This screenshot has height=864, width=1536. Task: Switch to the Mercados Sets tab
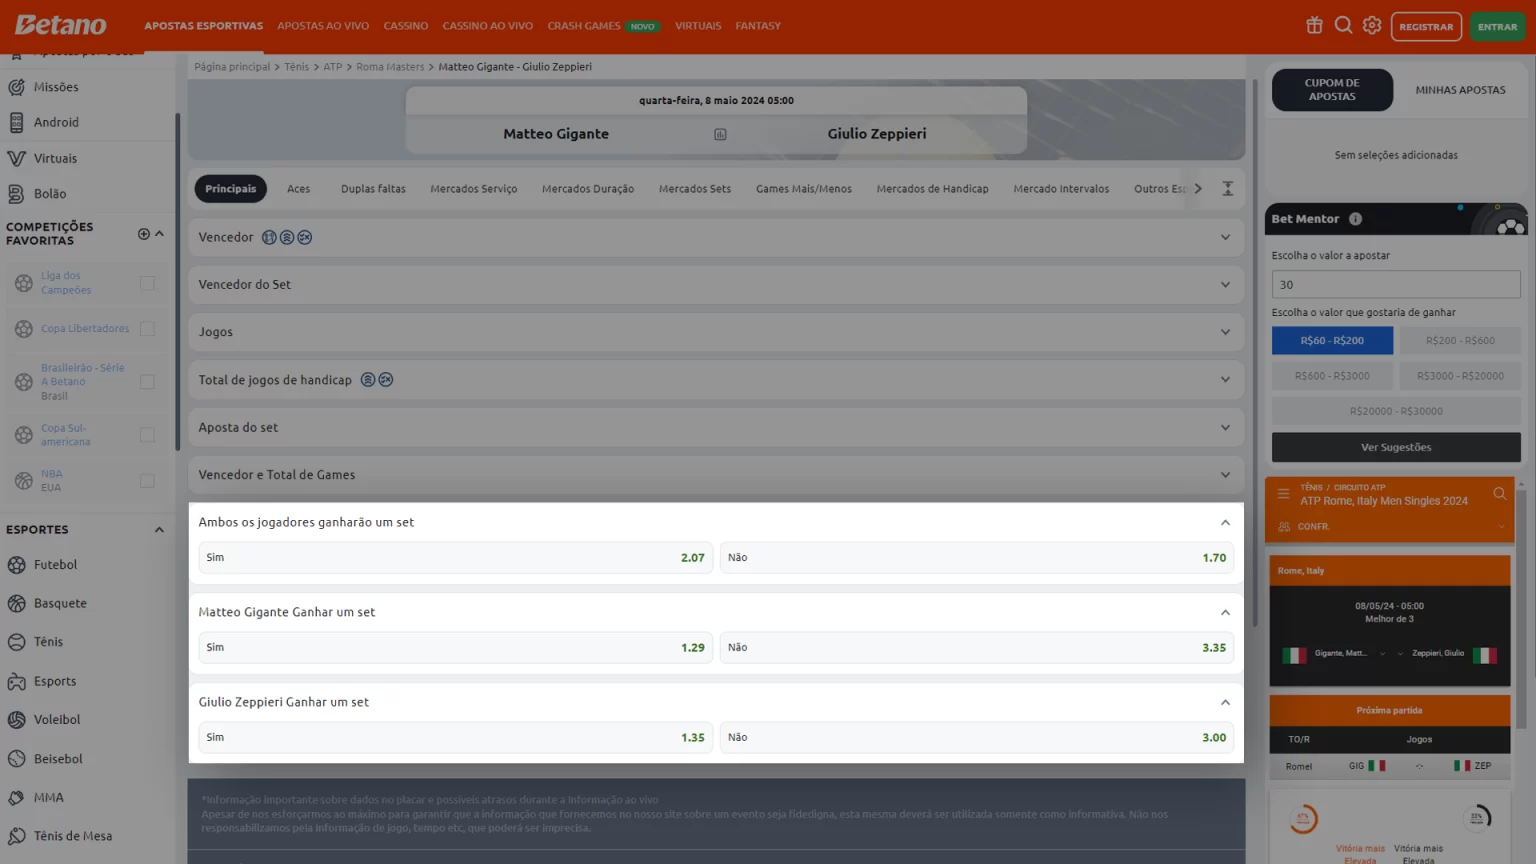tap(695, 189)
